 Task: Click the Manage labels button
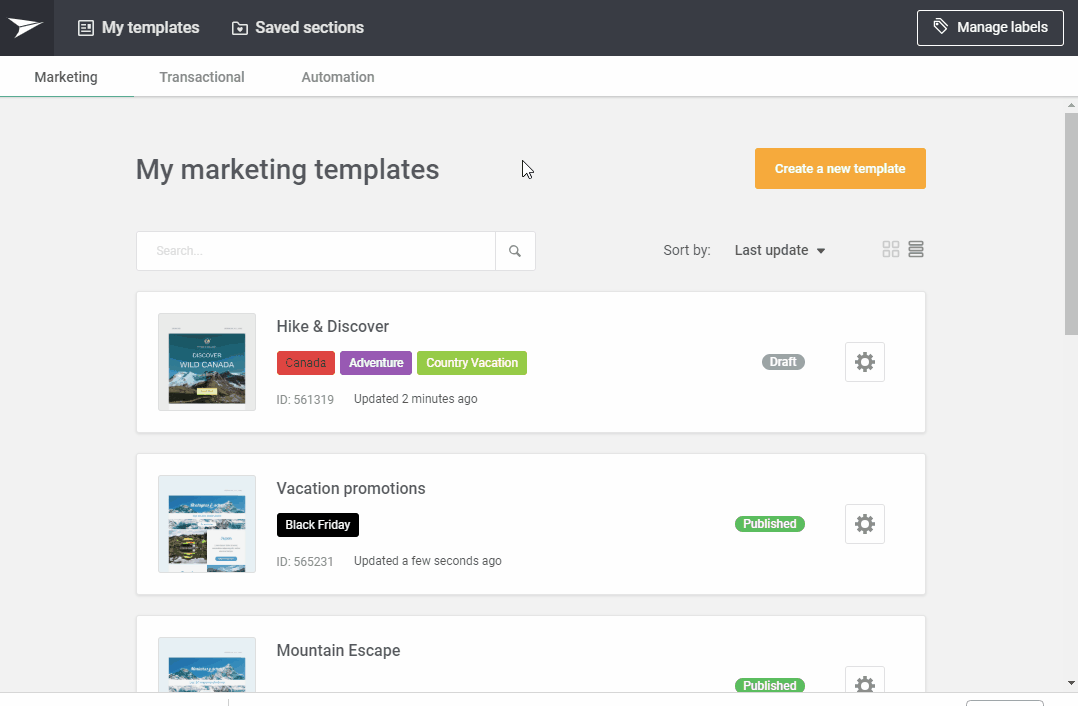(x=990, y=27)
